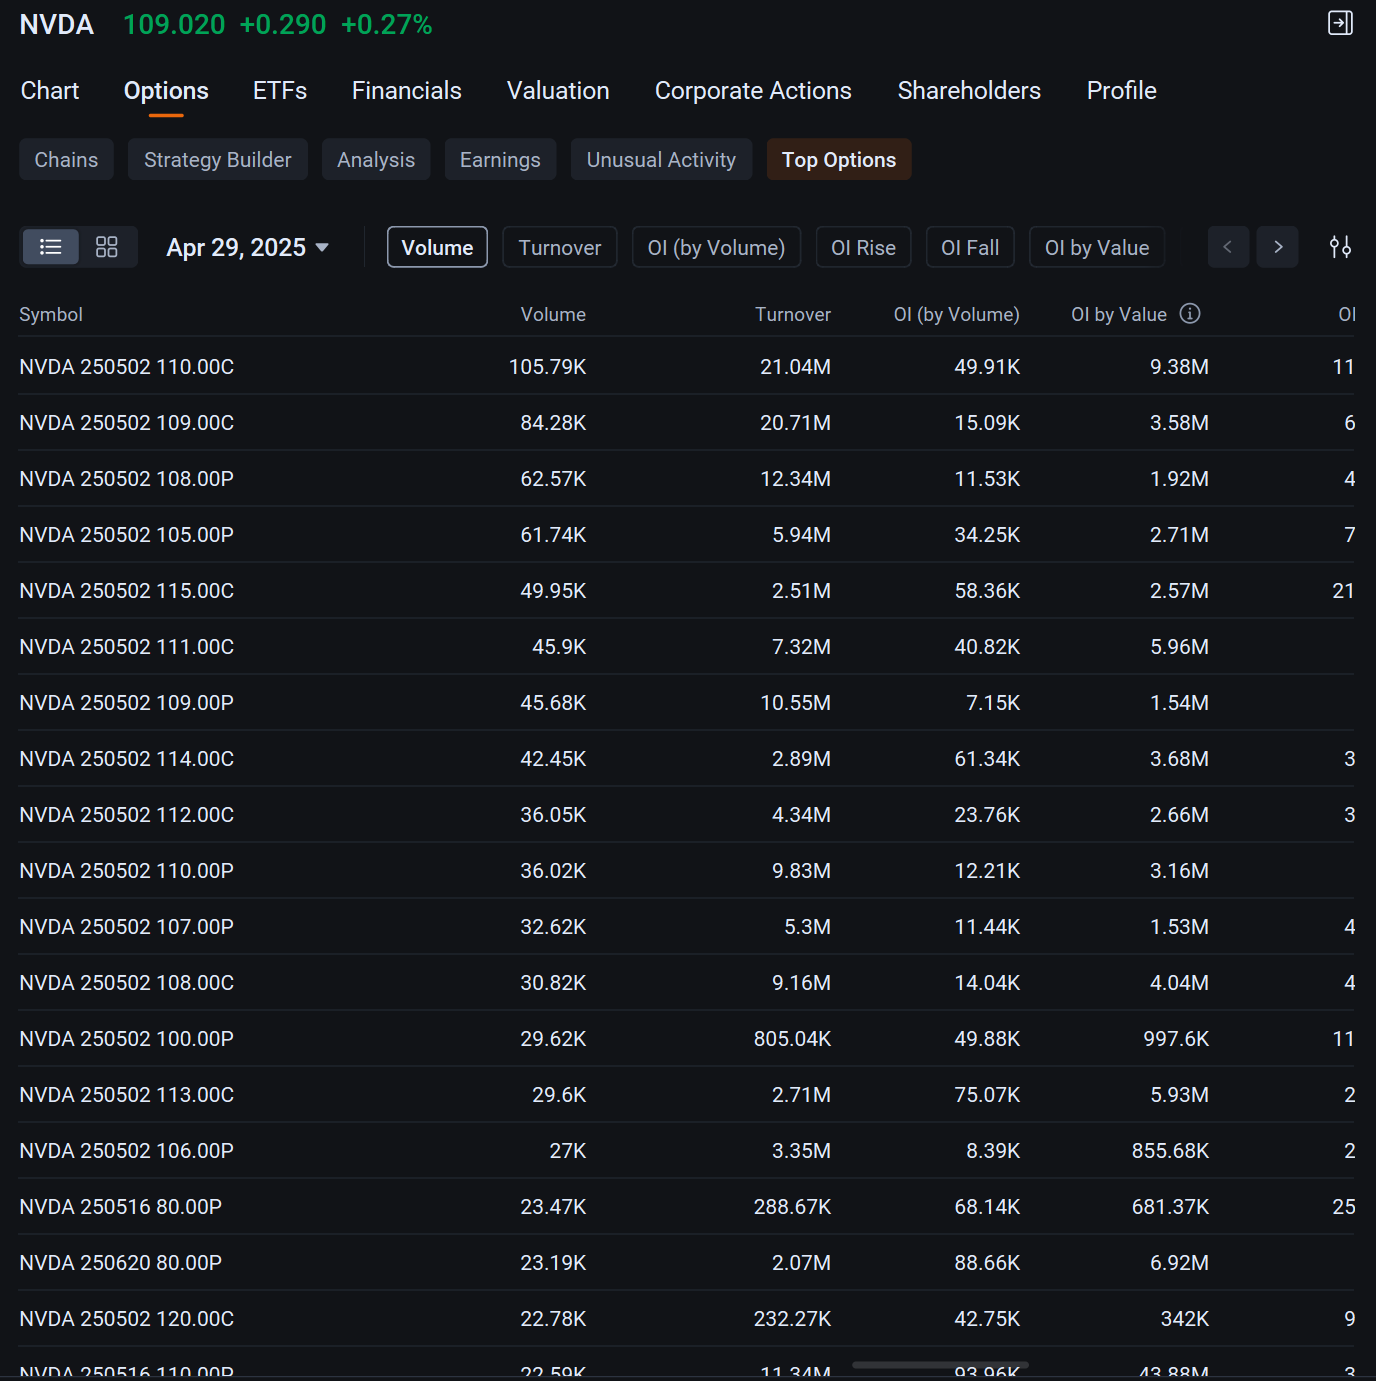
Task: Open the Corporate Actions tab
Action: tap(753, 91)
